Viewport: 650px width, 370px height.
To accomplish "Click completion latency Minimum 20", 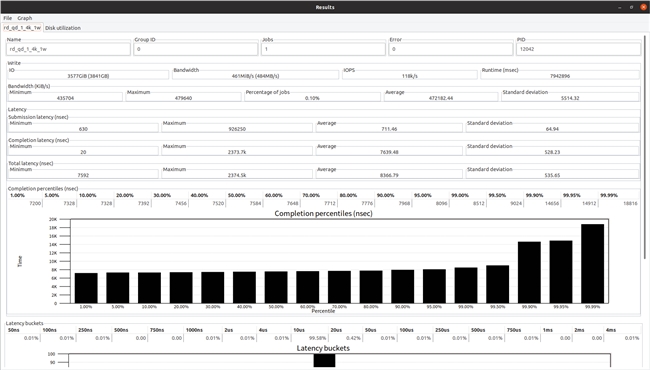I will 83,152.
